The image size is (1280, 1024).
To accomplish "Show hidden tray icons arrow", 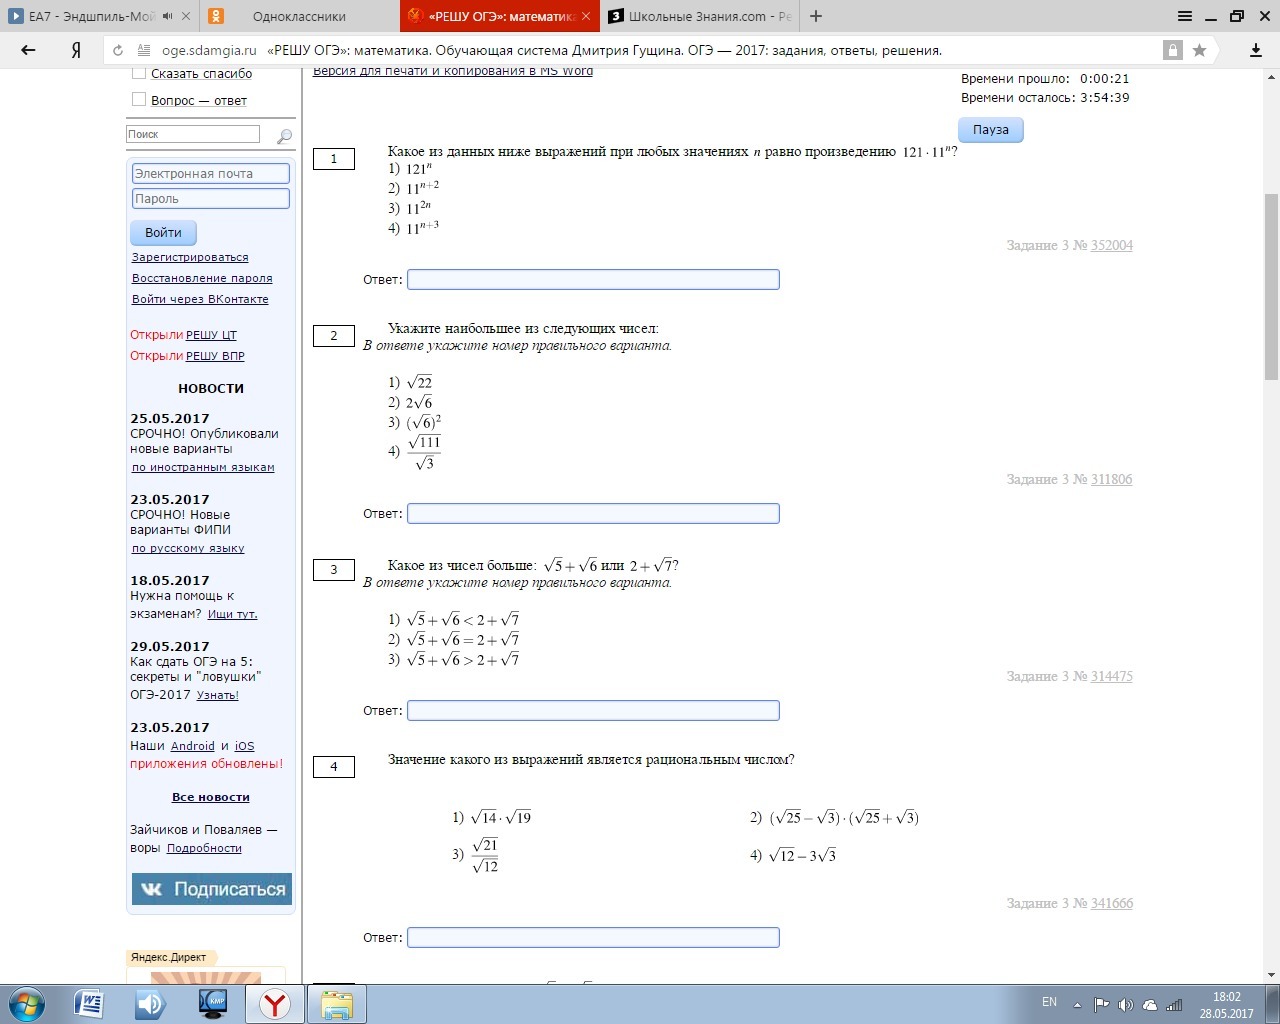I will tap(1077, 1005).
